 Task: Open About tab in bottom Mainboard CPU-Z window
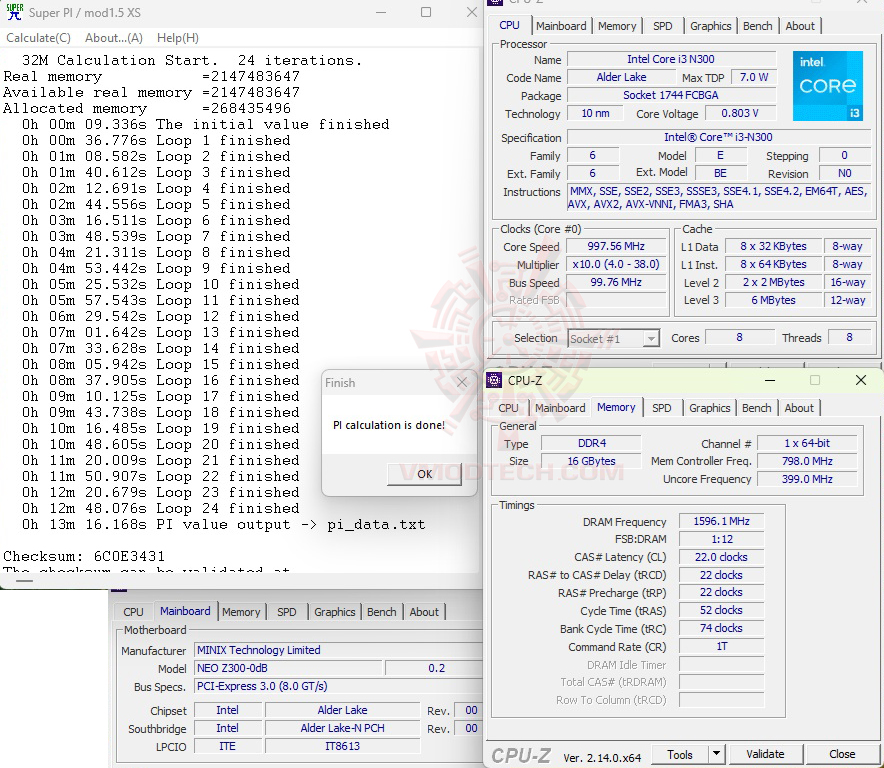[x=424, y=612]
